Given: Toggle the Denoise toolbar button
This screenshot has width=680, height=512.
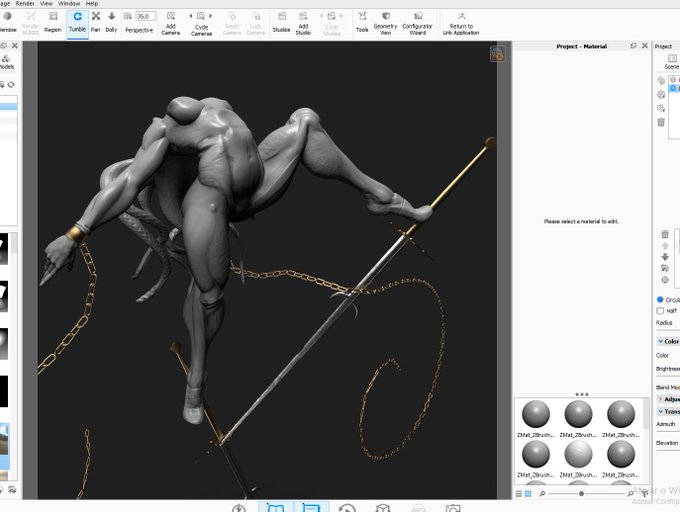Looking at the screenshot, I should pos(7,23).
